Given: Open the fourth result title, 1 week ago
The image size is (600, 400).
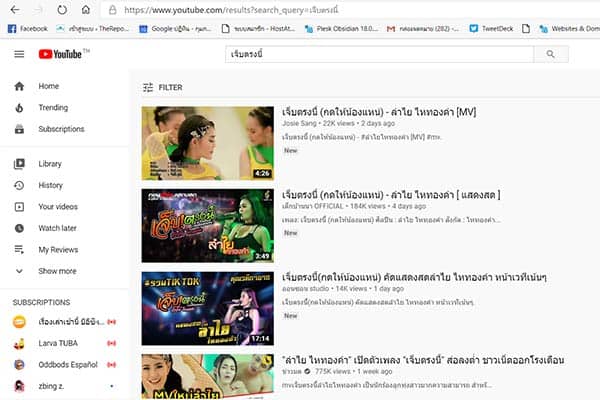Looking at the screenshot, I should click(423, 360).
